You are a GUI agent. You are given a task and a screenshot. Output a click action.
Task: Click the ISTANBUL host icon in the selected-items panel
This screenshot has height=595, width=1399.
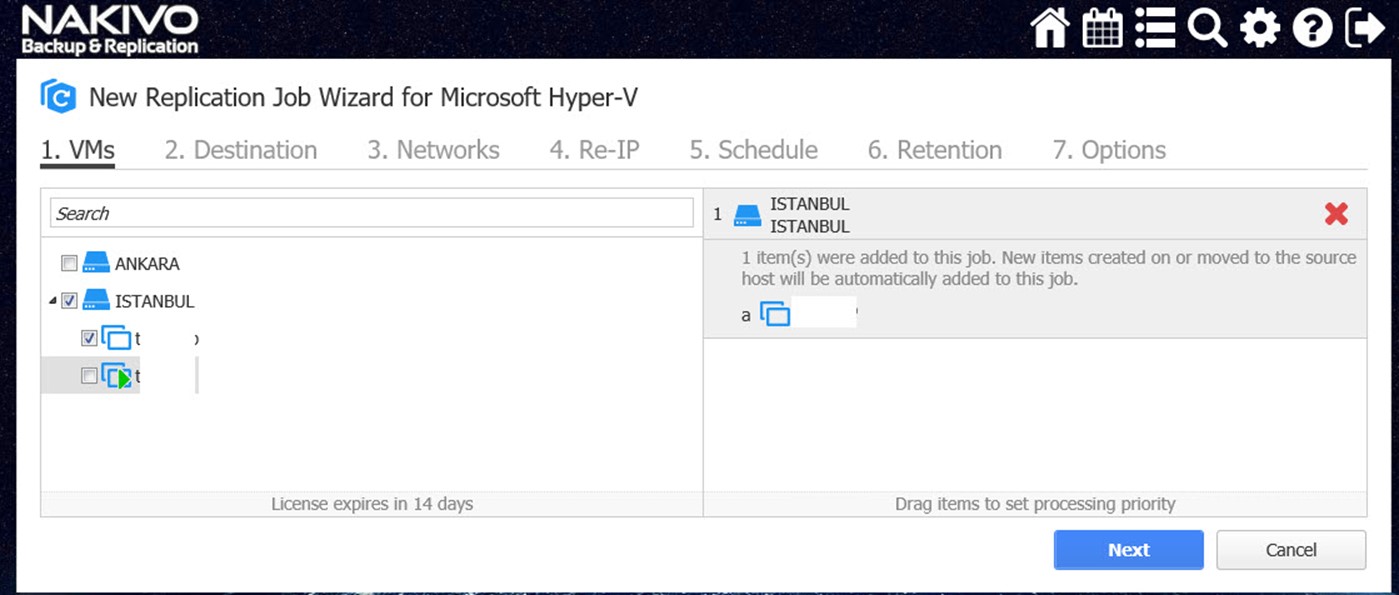(748, 215)
